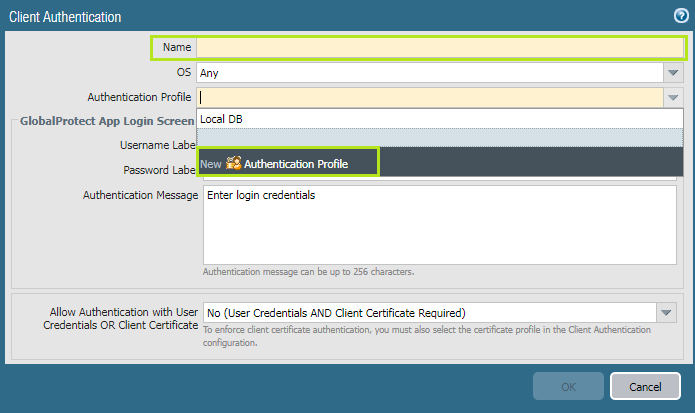Expand the Allow Authentication dropdown arrow
Screen dimensions: 695x413
[x=668, y=313]
